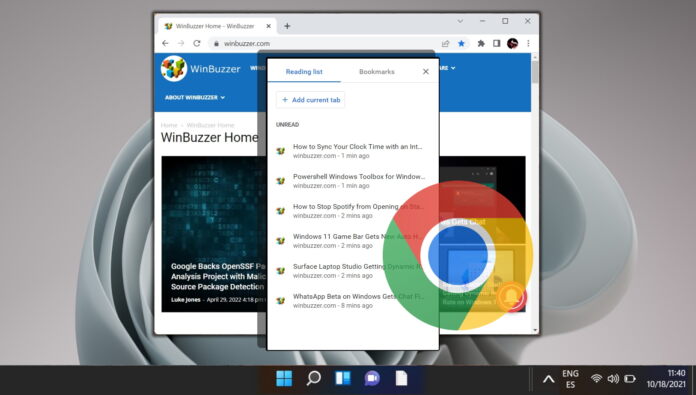Click the tab search chevron in title bar
The image size is (696, 395).
click(x=460, y=21)
